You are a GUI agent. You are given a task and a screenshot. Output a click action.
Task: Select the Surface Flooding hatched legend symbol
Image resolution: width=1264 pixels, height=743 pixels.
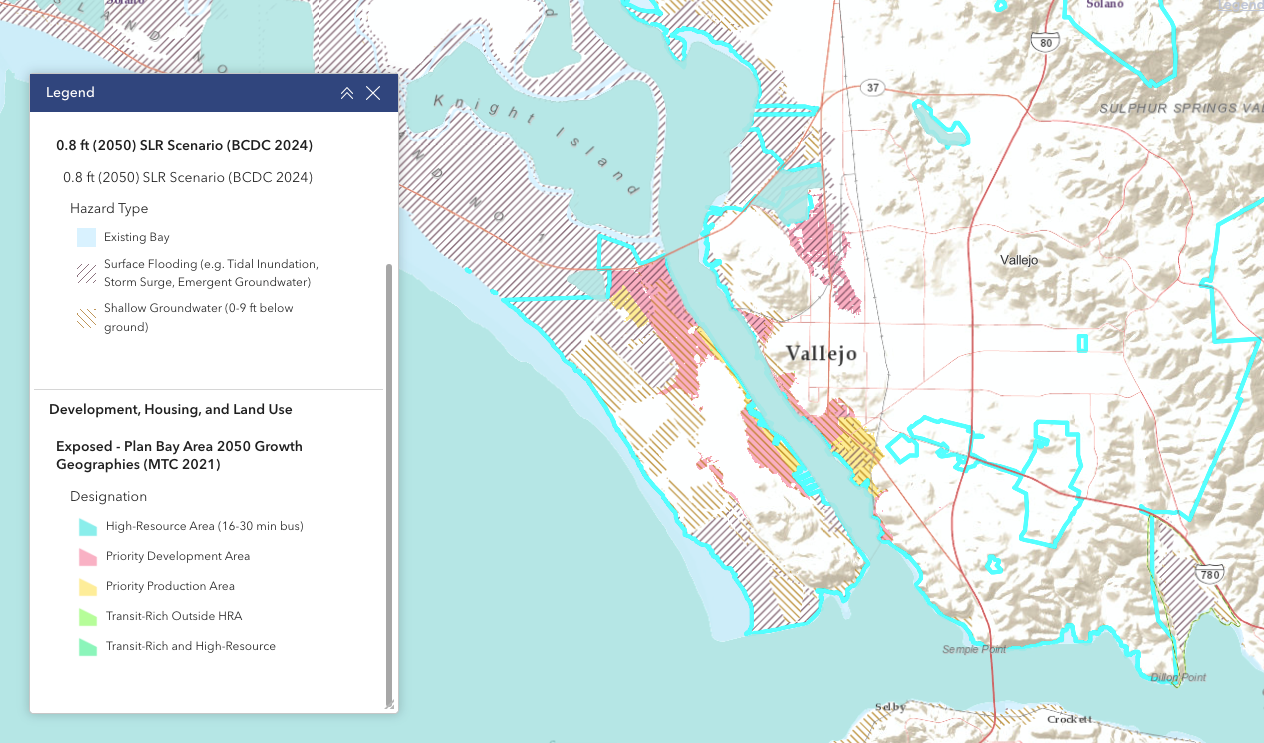pos(86,272)
